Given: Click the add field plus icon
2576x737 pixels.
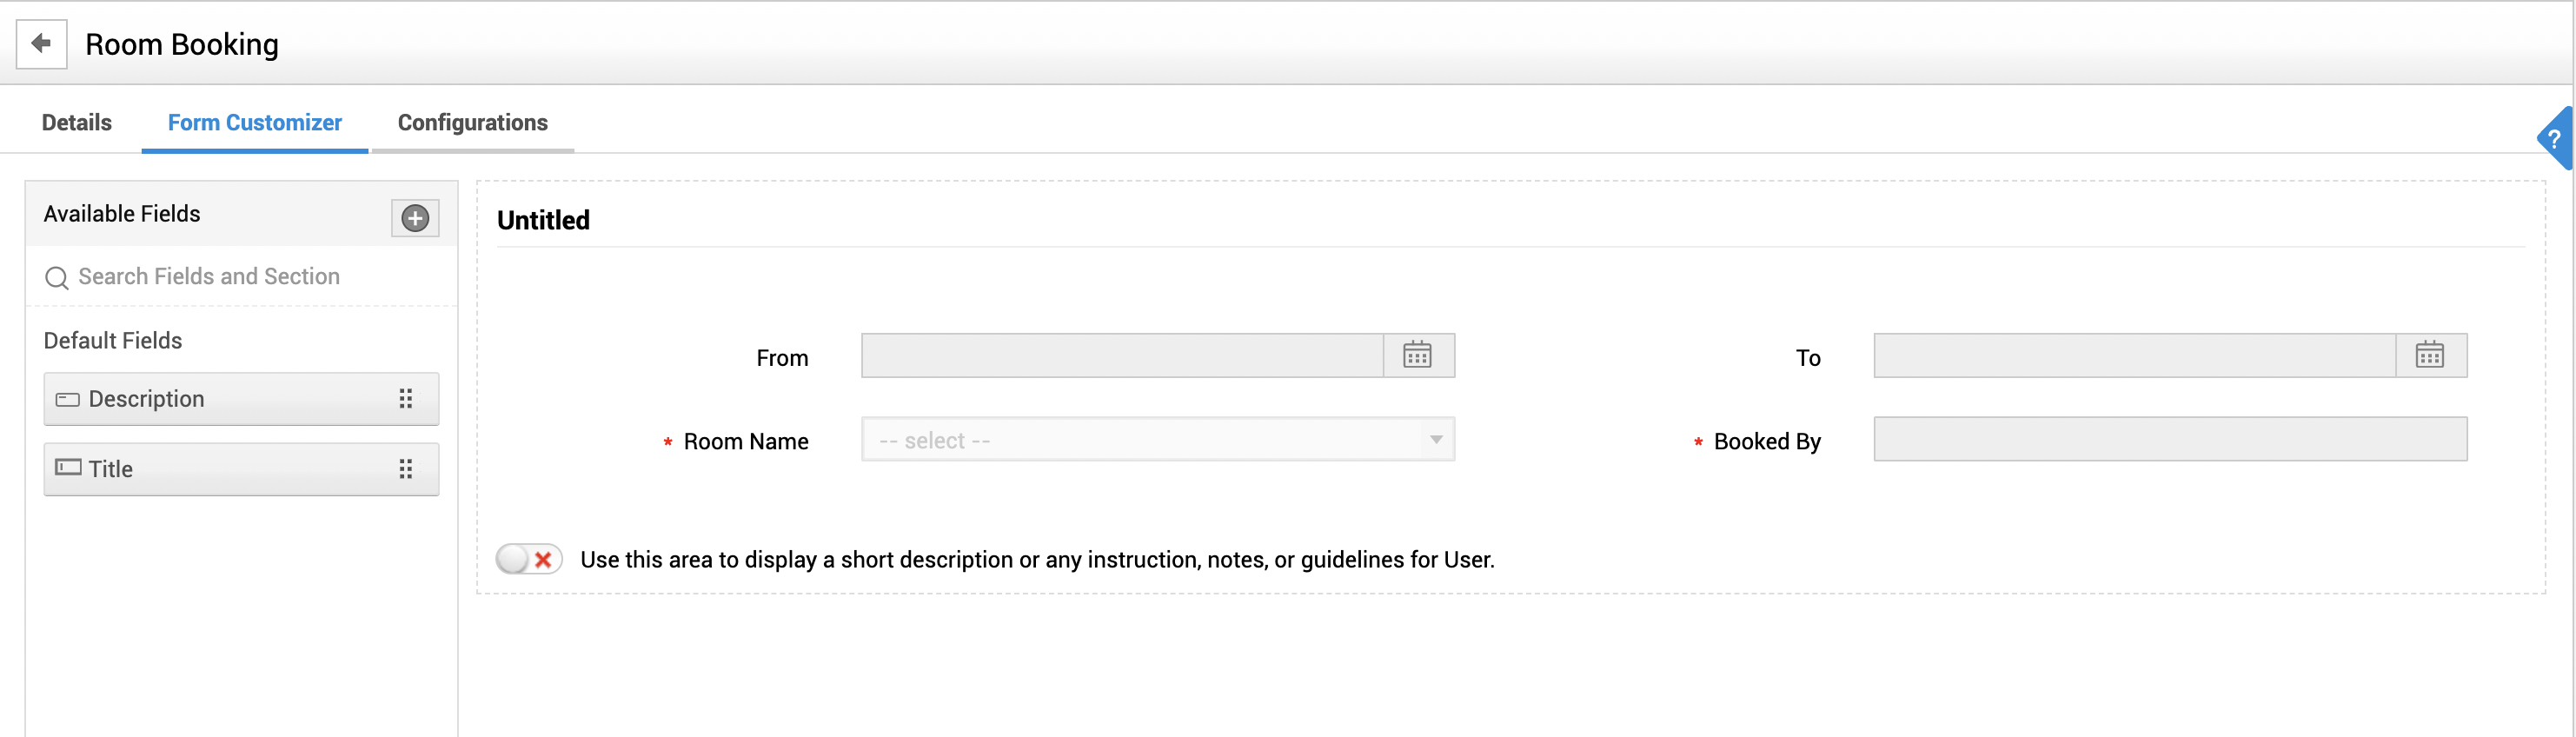Looking at the screenshot, I should point(415,218).
